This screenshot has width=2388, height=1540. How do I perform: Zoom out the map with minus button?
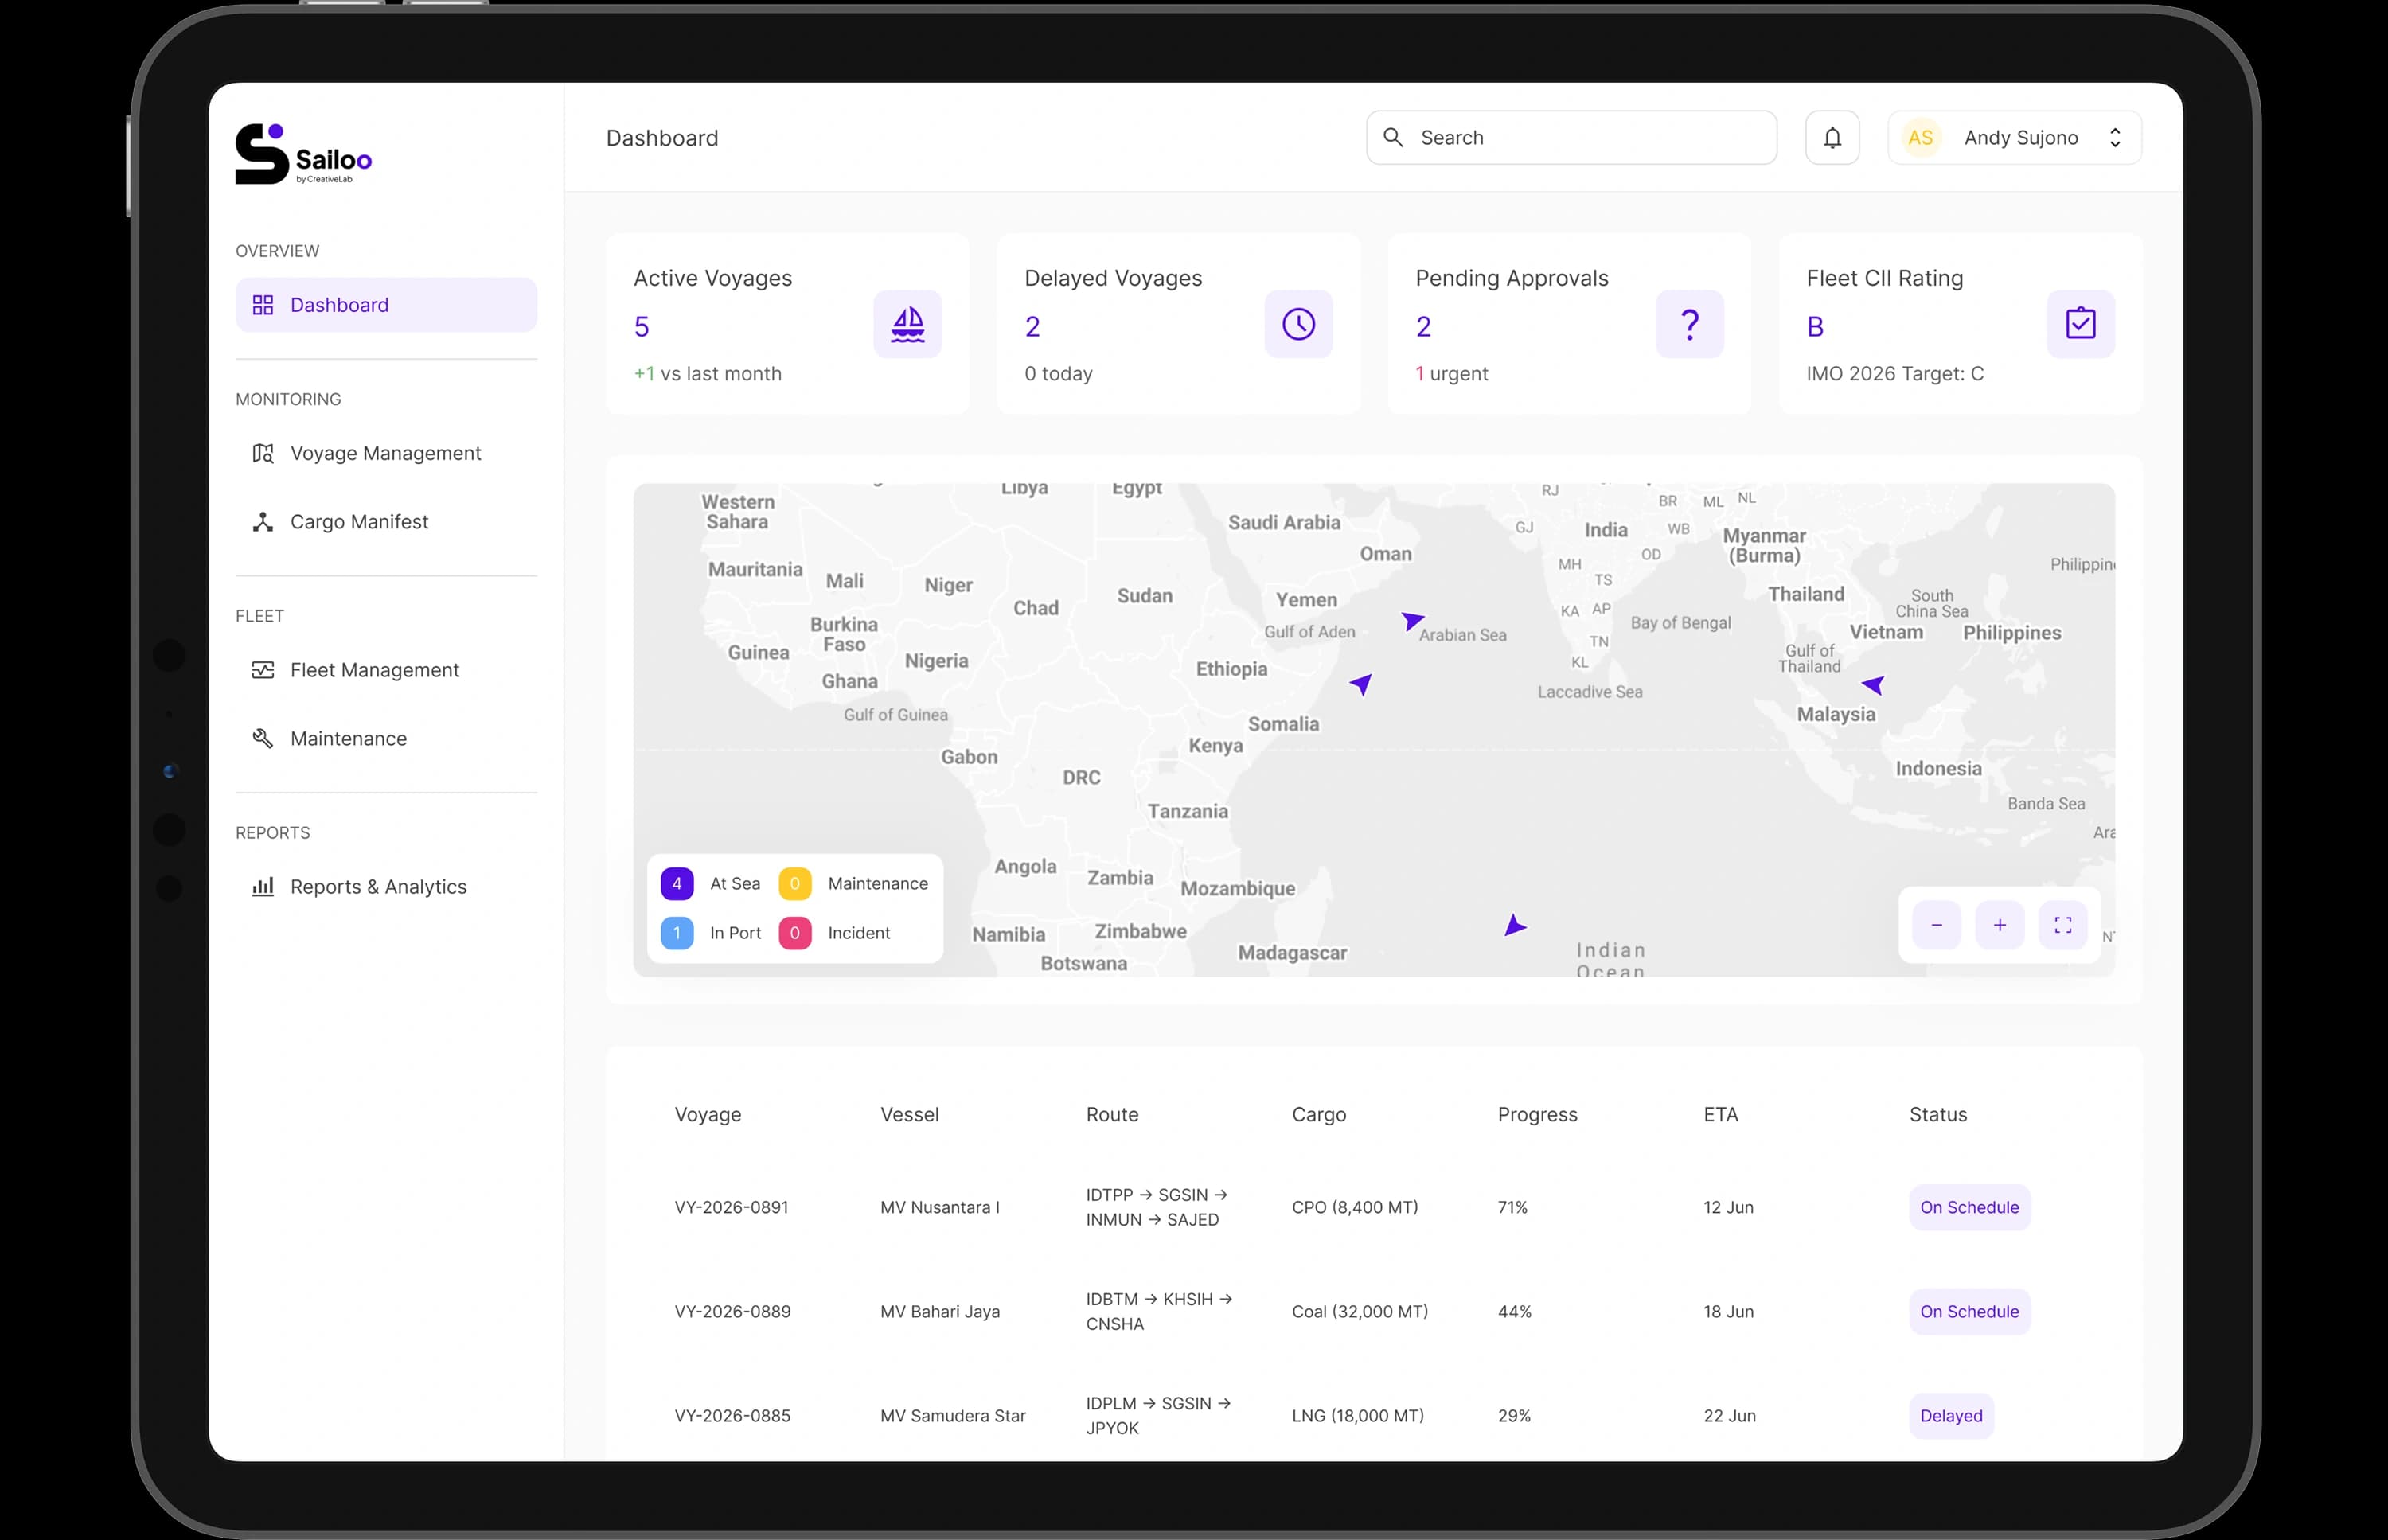1936,925
